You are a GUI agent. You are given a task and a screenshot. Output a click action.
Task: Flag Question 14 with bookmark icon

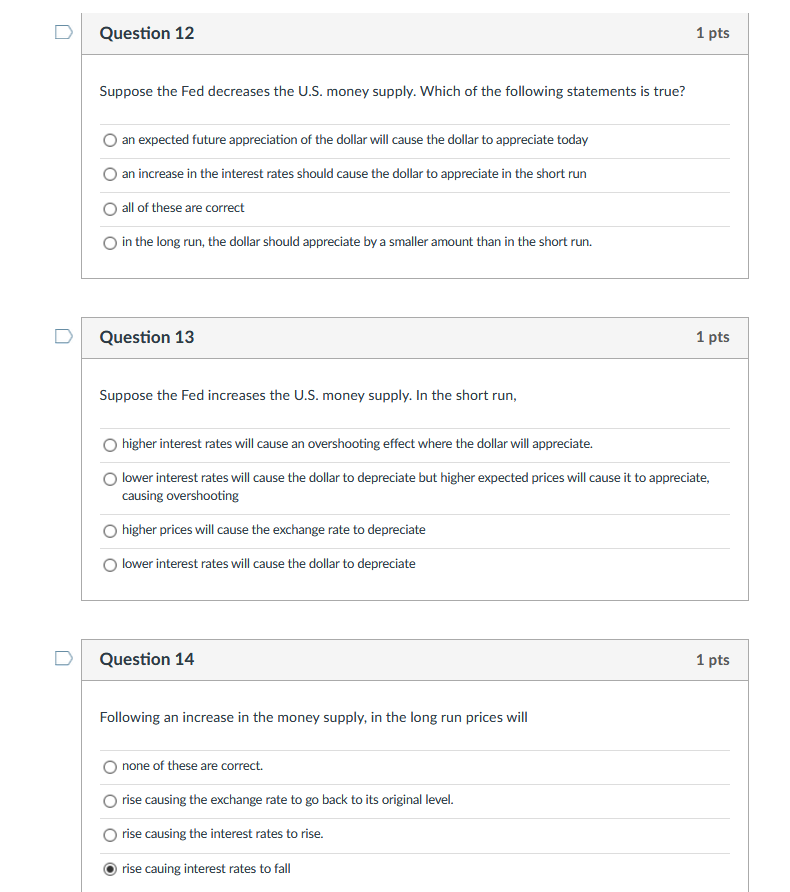[x=64, y=659]
